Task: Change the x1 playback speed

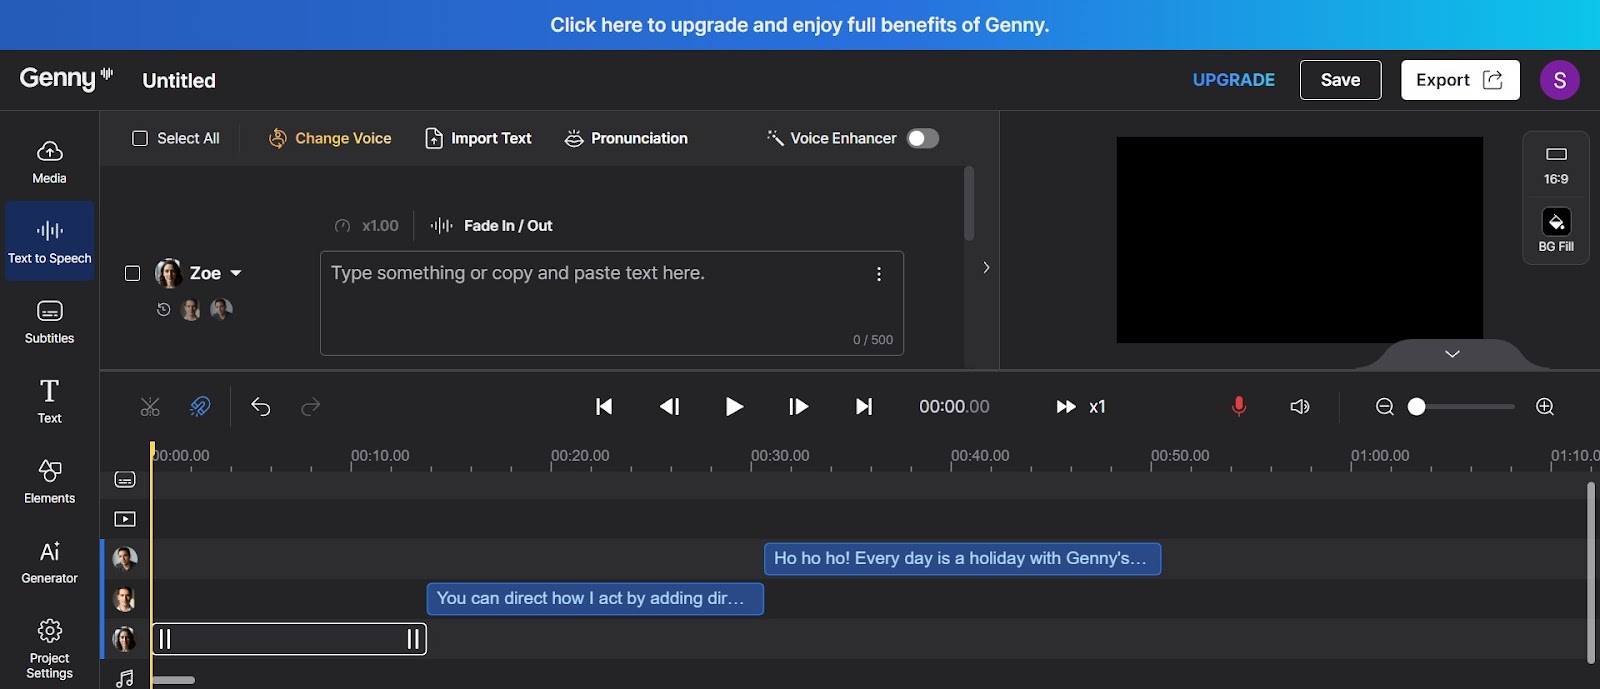Action: [1081, 407]
